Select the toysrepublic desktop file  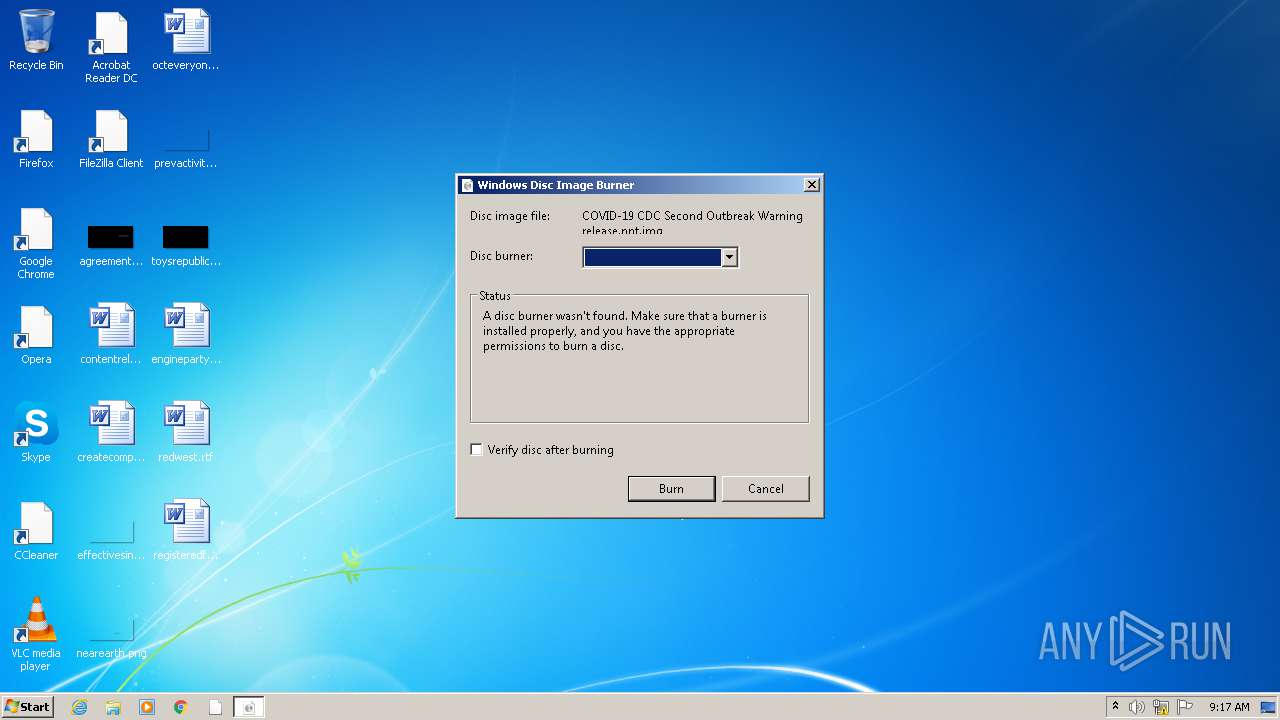[x=186, y=244]
